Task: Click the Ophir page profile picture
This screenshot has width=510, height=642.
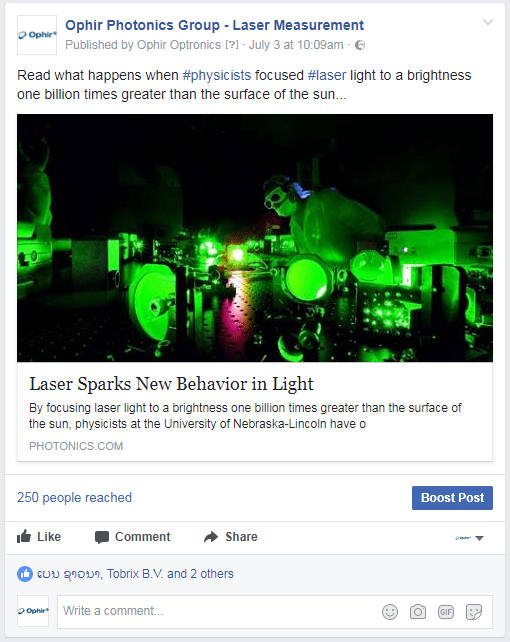Action: 37,35
